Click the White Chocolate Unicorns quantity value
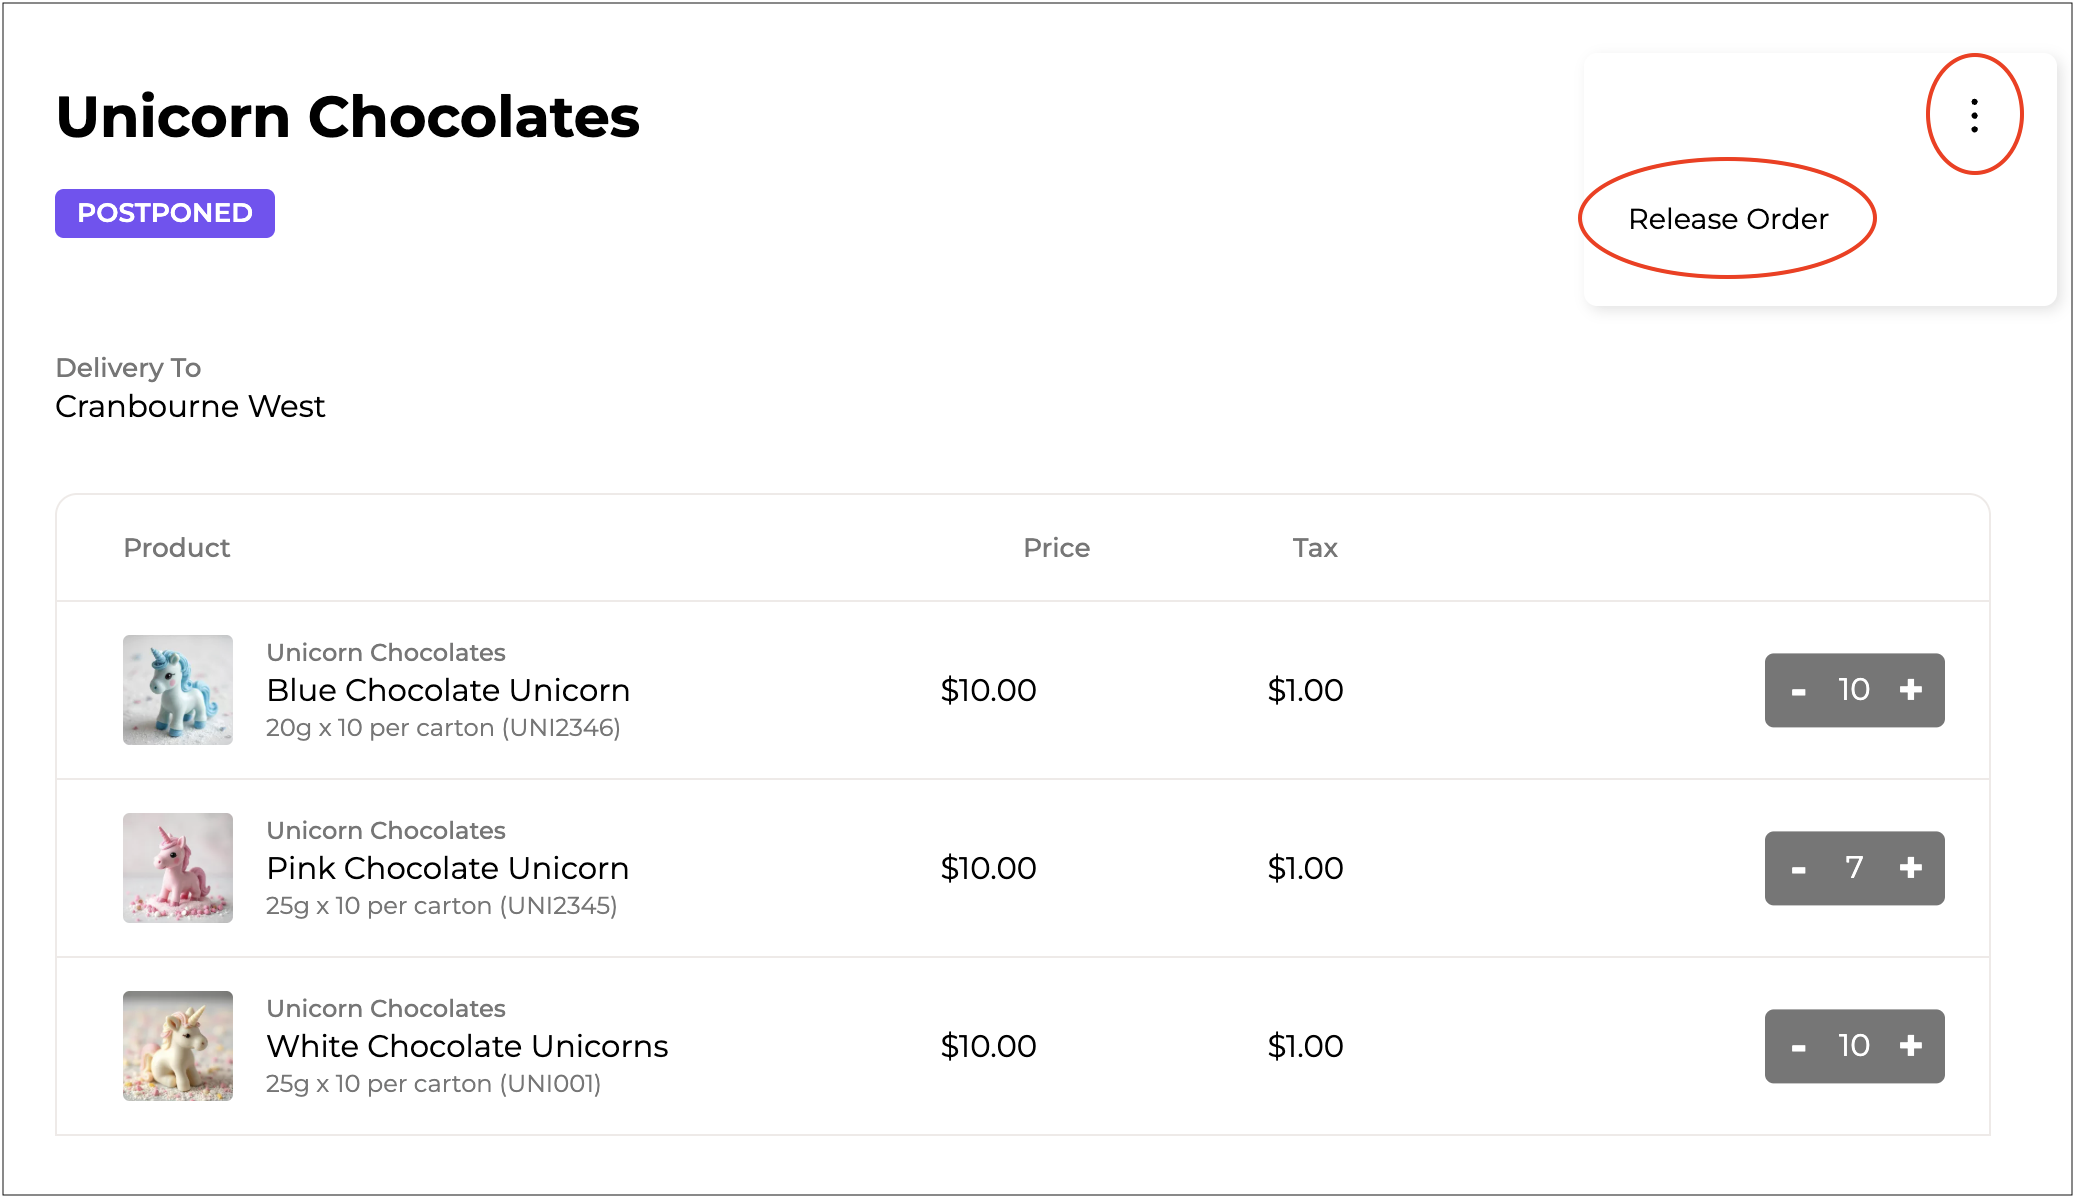Viewport: 2074px width, 1198px height. coord(1854,1046)
